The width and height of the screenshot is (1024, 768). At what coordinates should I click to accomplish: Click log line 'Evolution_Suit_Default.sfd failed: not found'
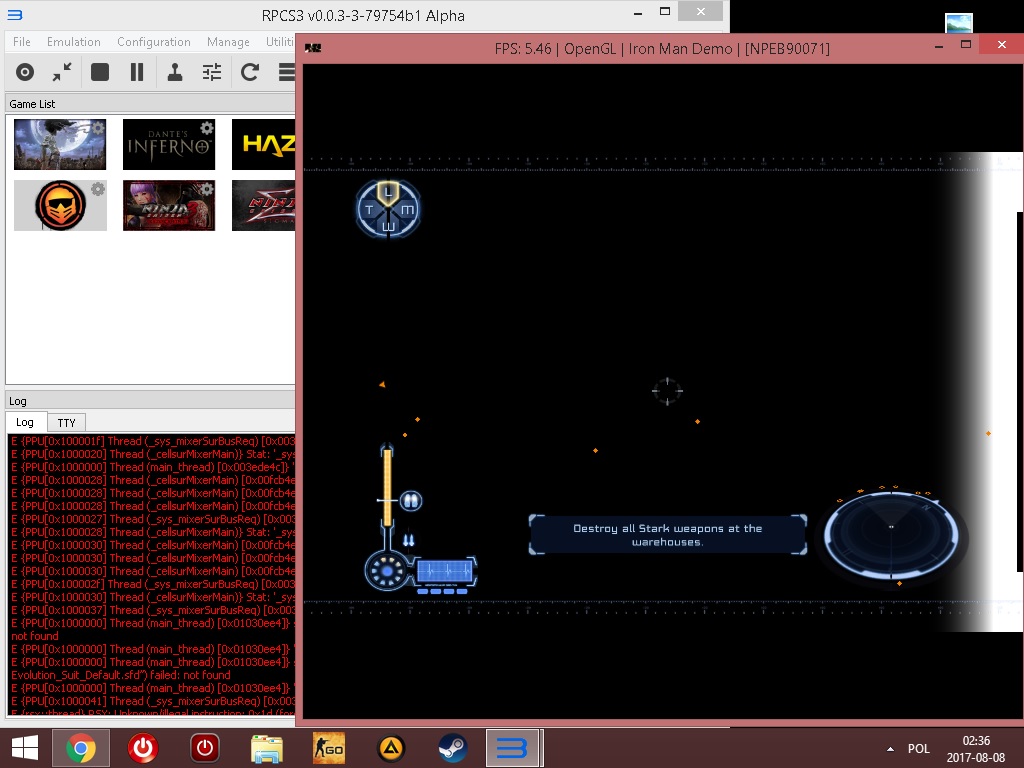[121, 675]
